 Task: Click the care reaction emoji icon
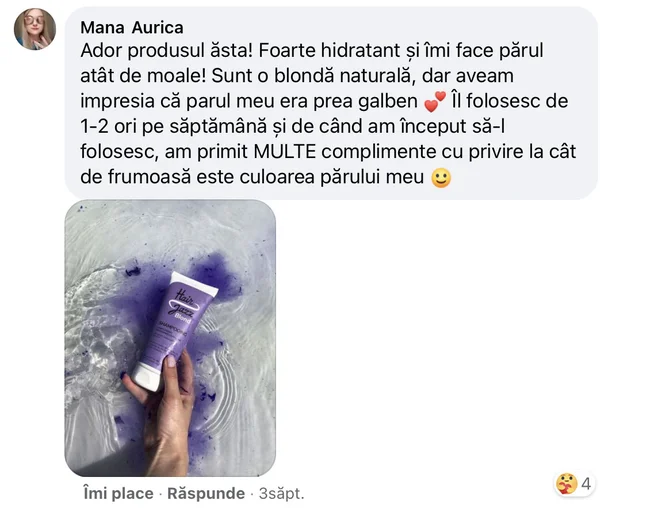567,484
